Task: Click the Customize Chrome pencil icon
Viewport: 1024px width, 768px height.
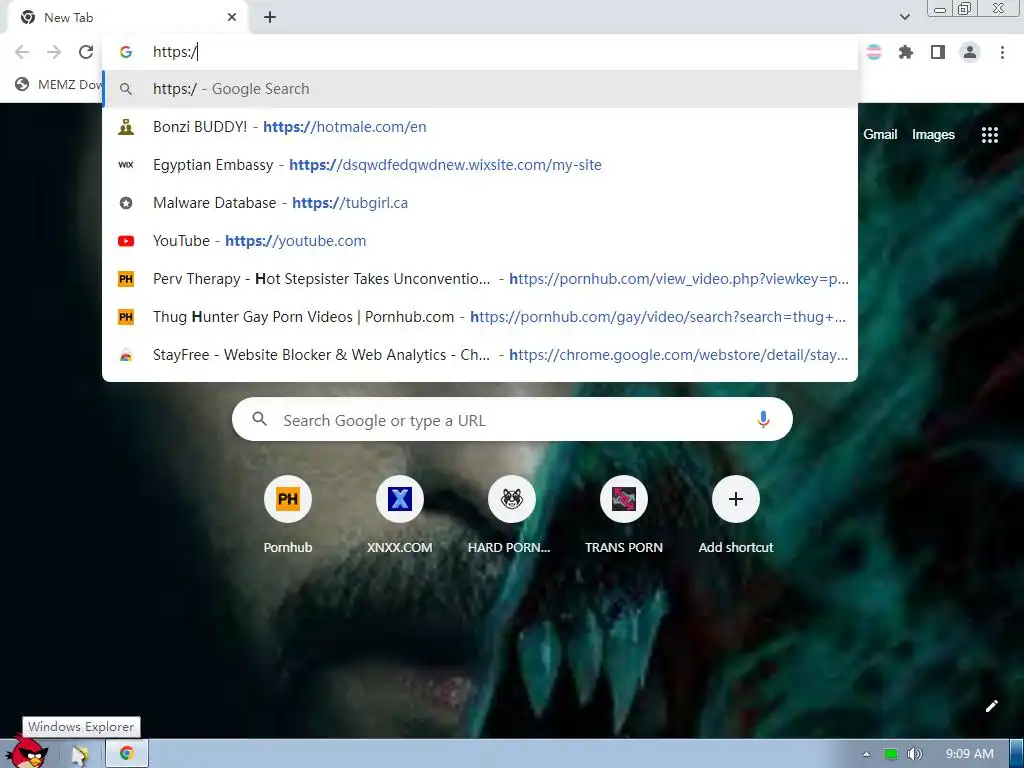Action: (991, 706)
